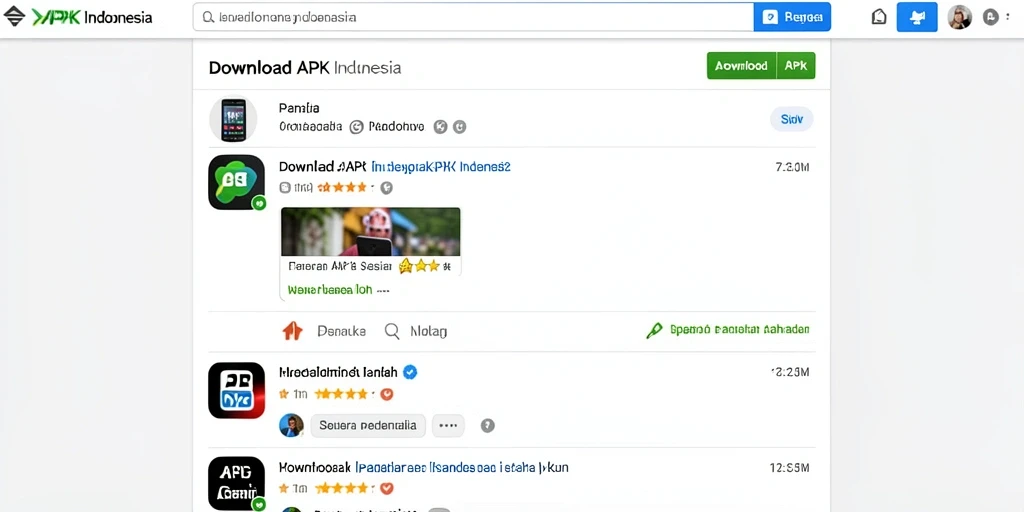
Task: Click the green pencil edit icon
Action: (654, 330)
